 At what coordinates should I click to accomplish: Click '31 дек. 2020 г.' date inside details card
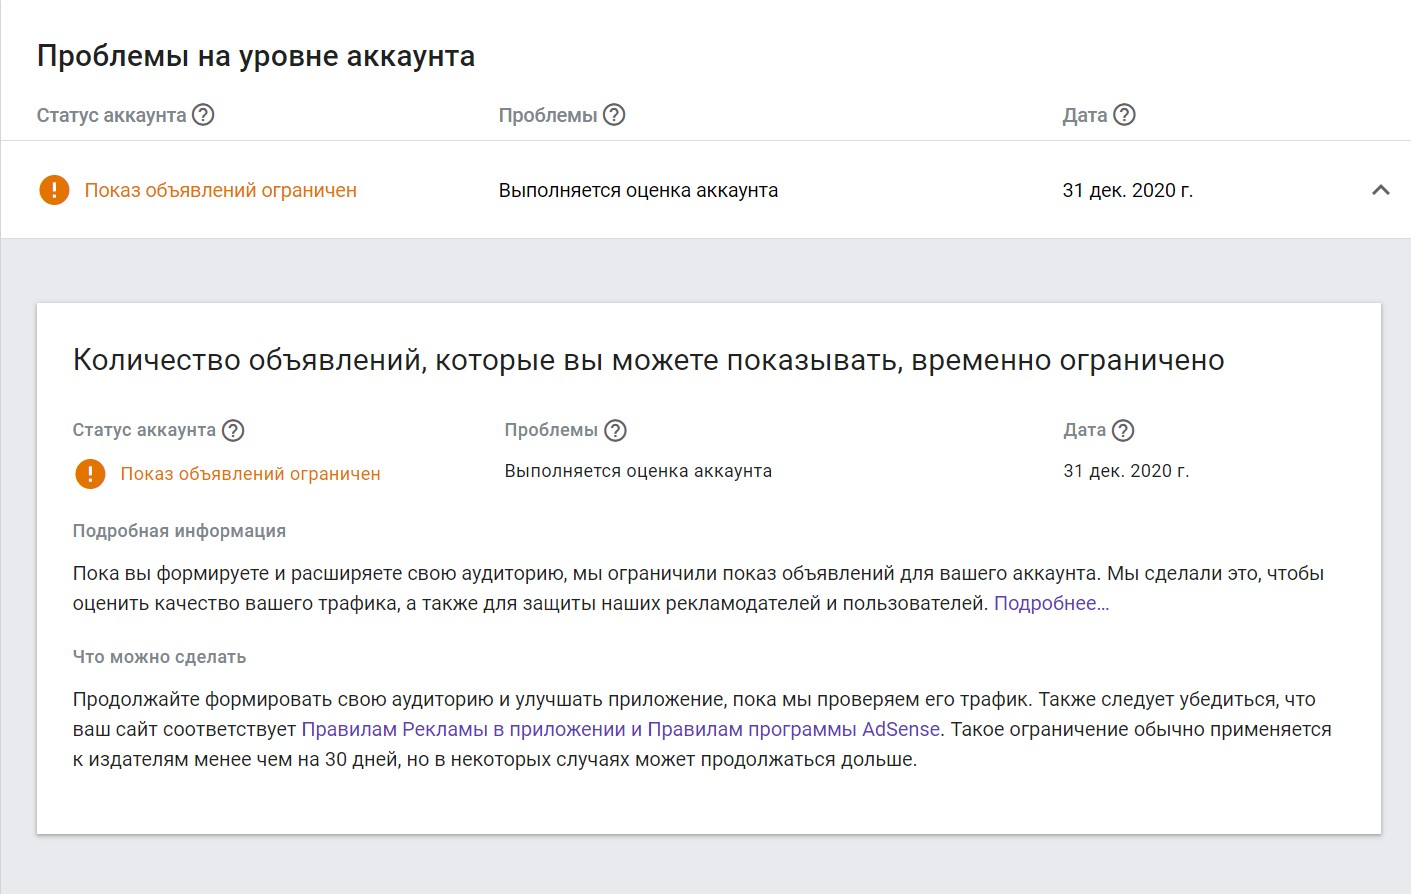pyautogui.click(x=1126, y=471)
